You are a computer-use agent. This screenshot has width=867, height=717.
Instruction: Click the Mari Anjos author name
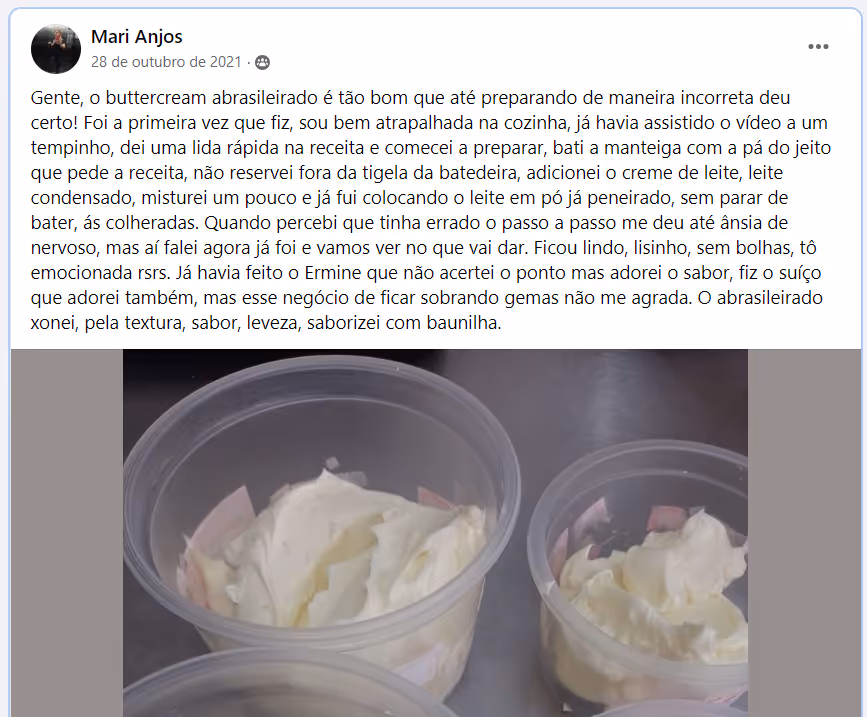click(x=137, y=36)
